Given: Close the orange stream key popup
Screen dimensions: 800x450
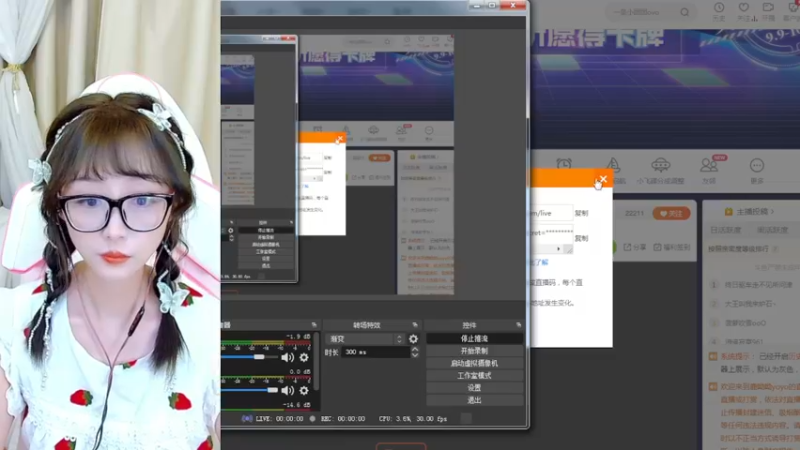Looking at the screenshot, I should point(603,179).
